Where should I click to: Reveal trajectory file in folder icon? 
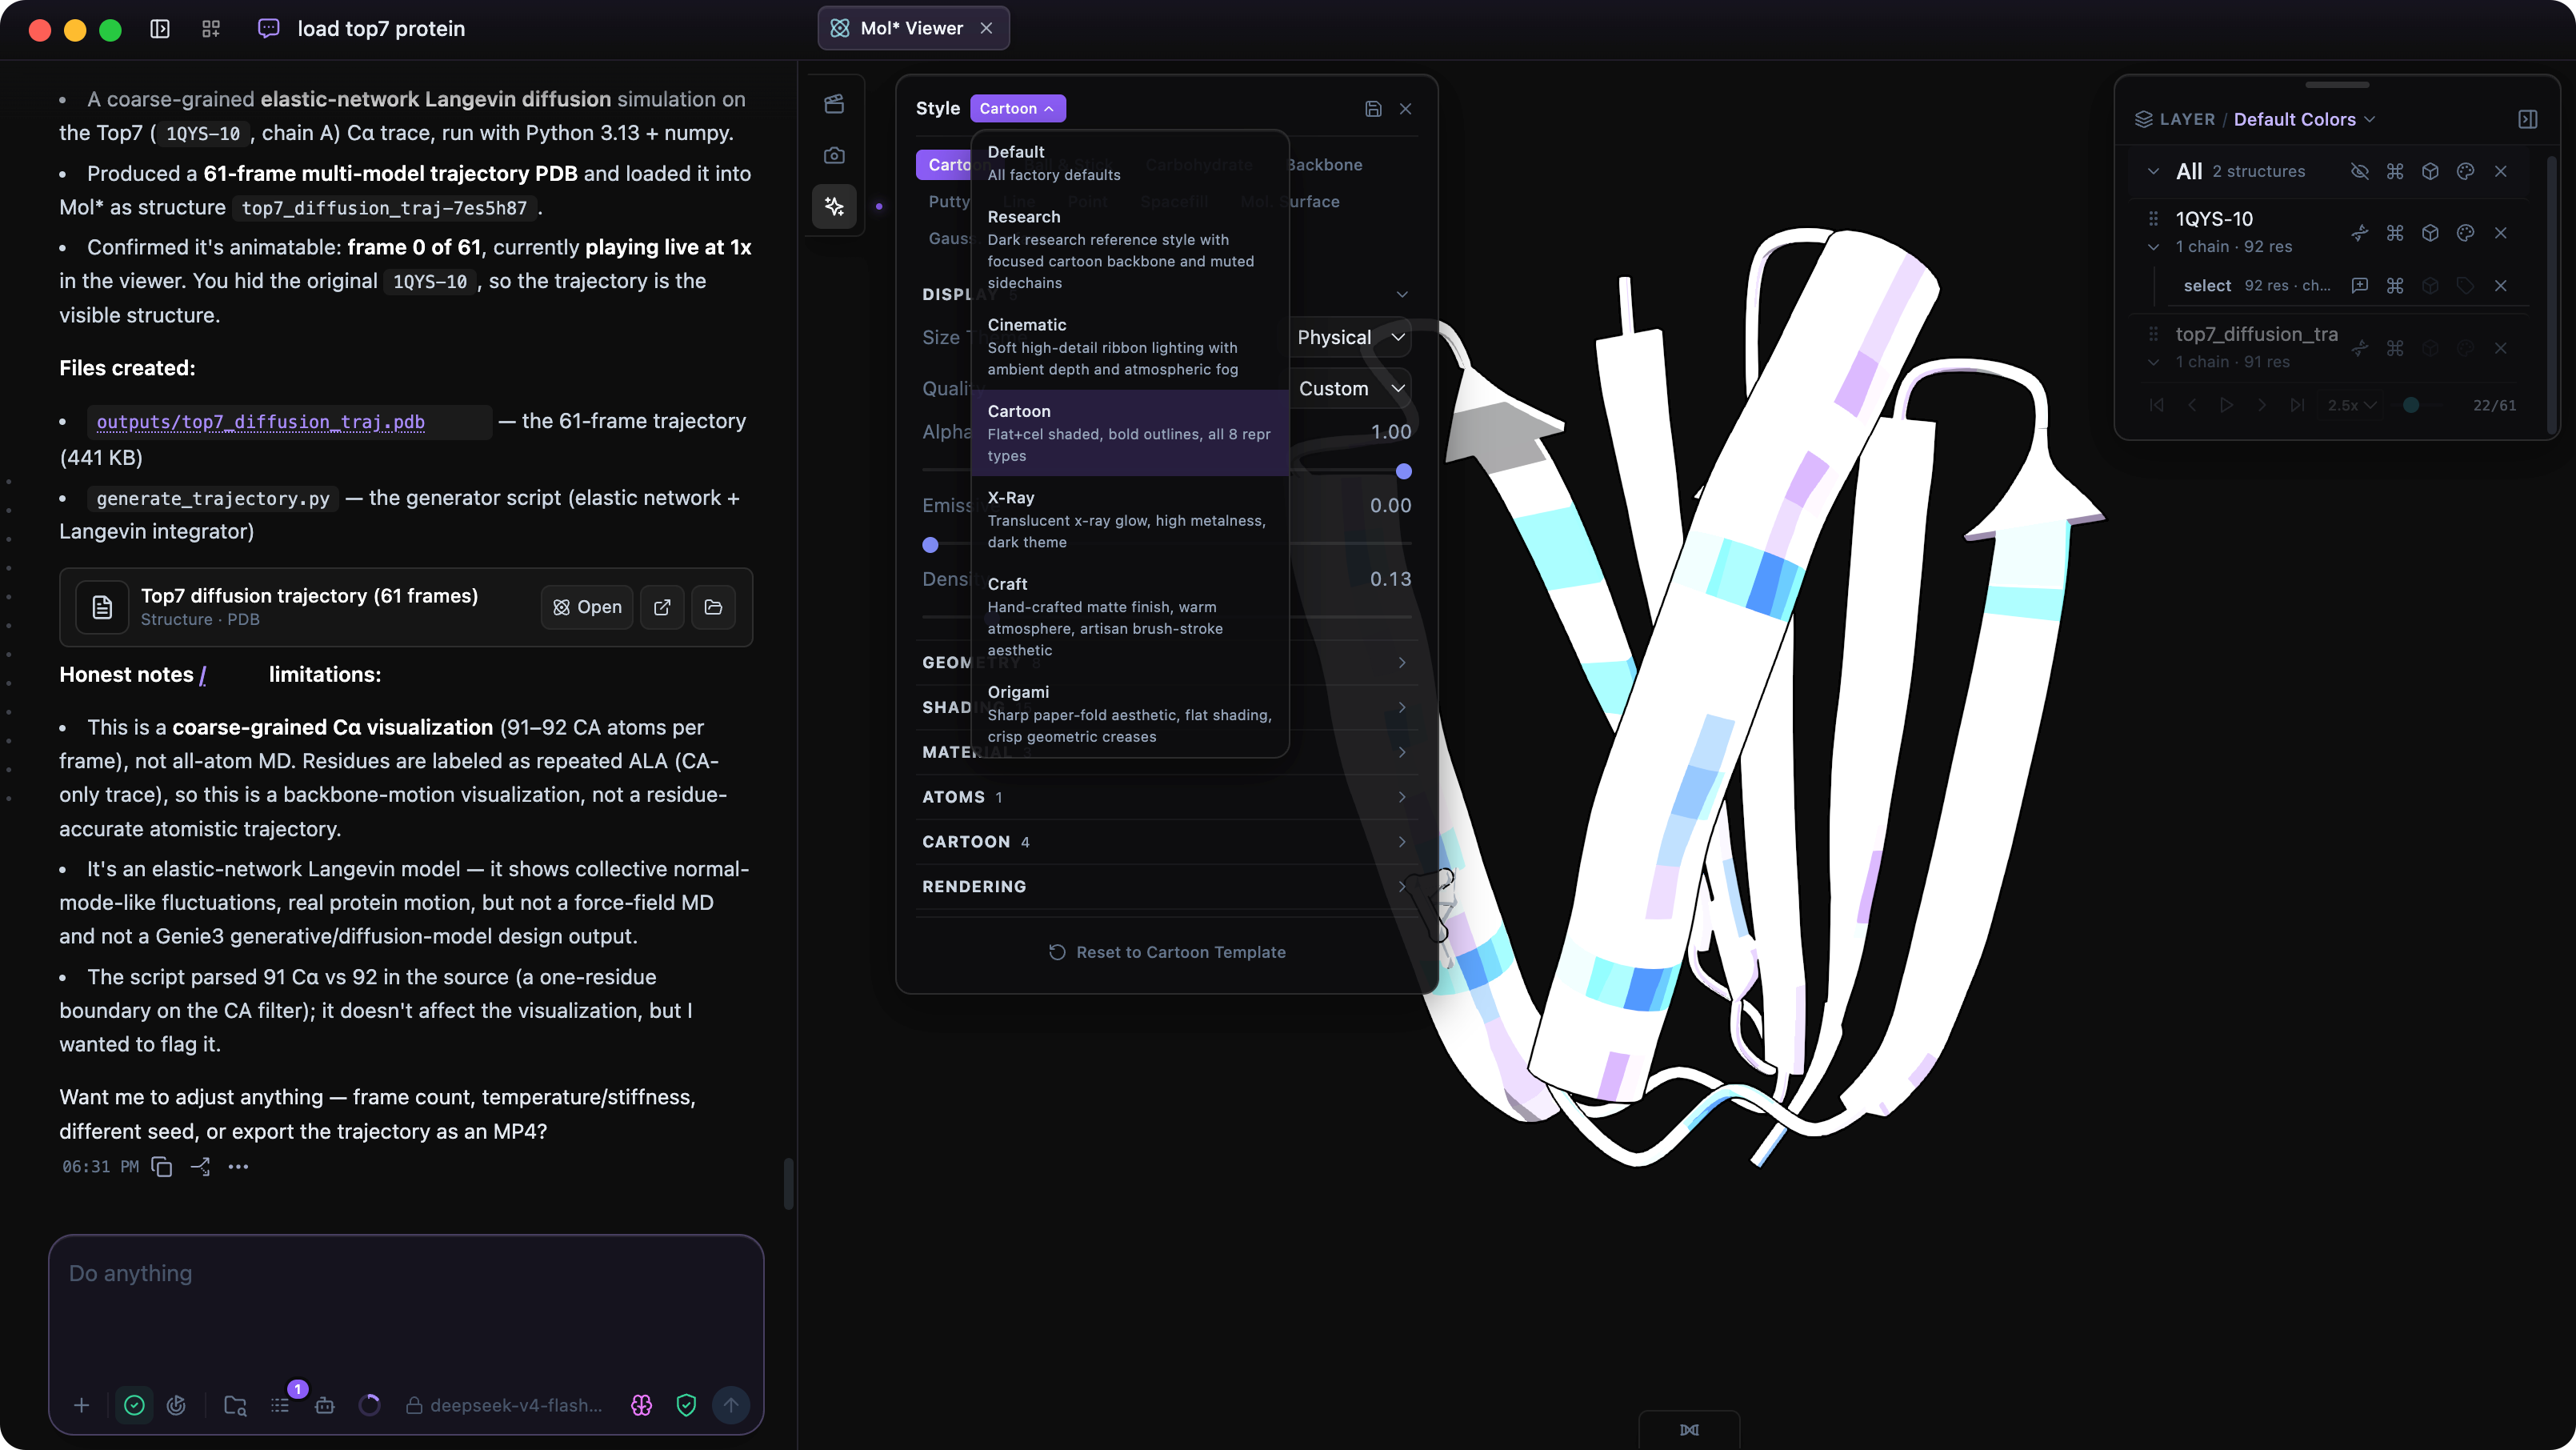click(x=713, y=607)
